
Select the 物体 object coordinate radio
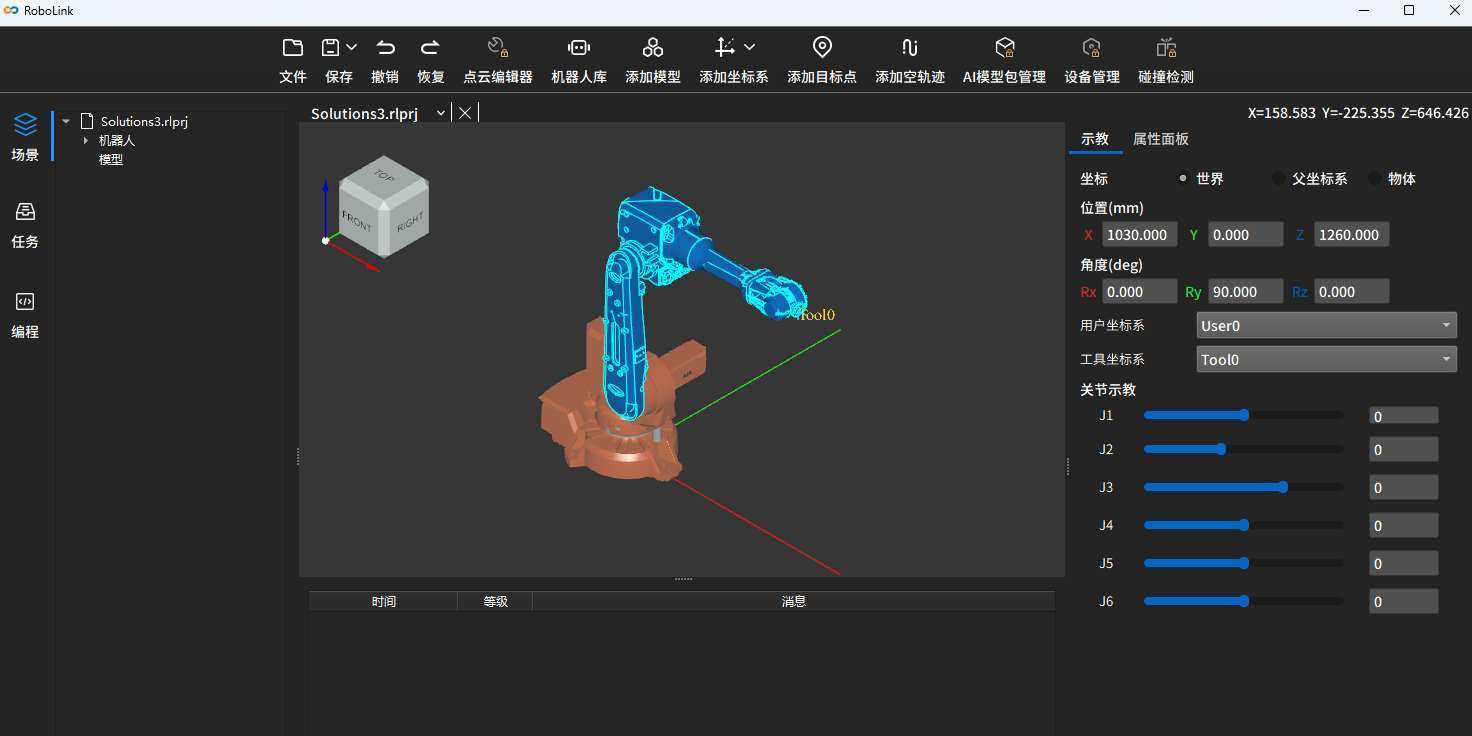pyautogui.click(x=1375, y=179)
